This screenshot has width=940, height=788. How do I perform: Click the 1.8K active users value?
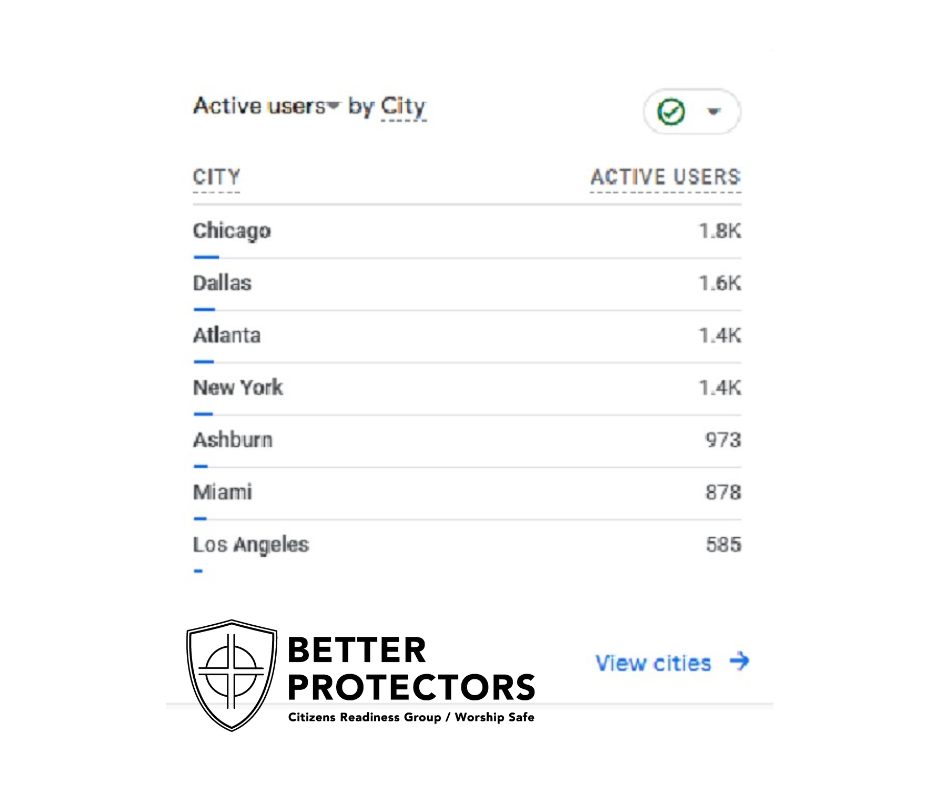[x=719, y=231]
